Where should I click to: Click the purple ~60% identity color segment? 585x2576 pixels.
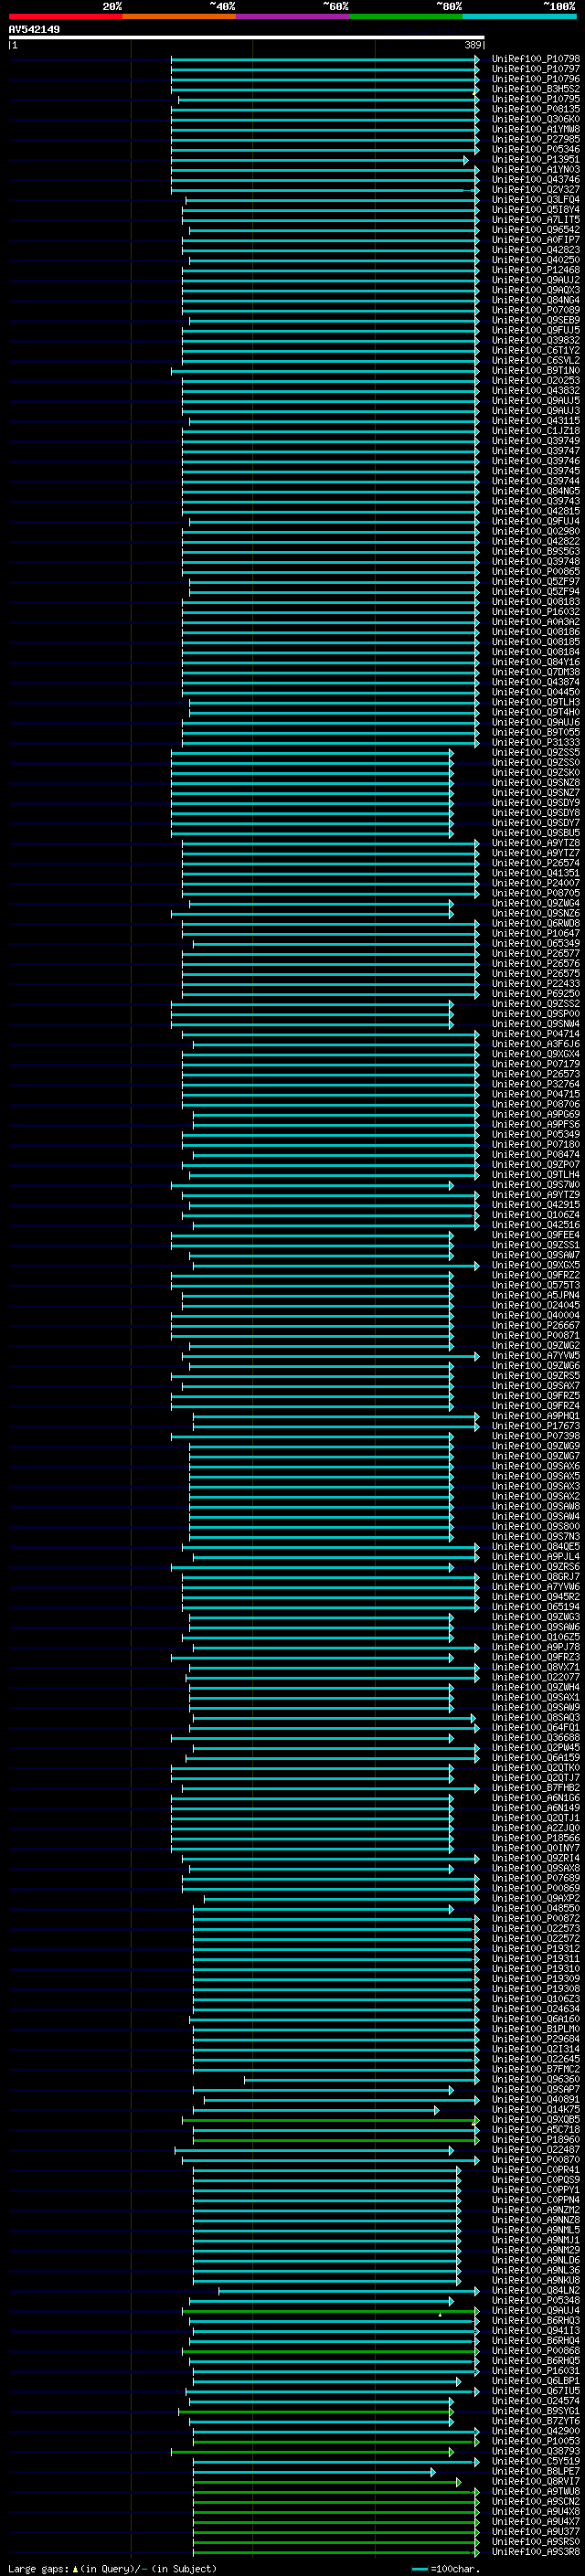click(292, 17)
